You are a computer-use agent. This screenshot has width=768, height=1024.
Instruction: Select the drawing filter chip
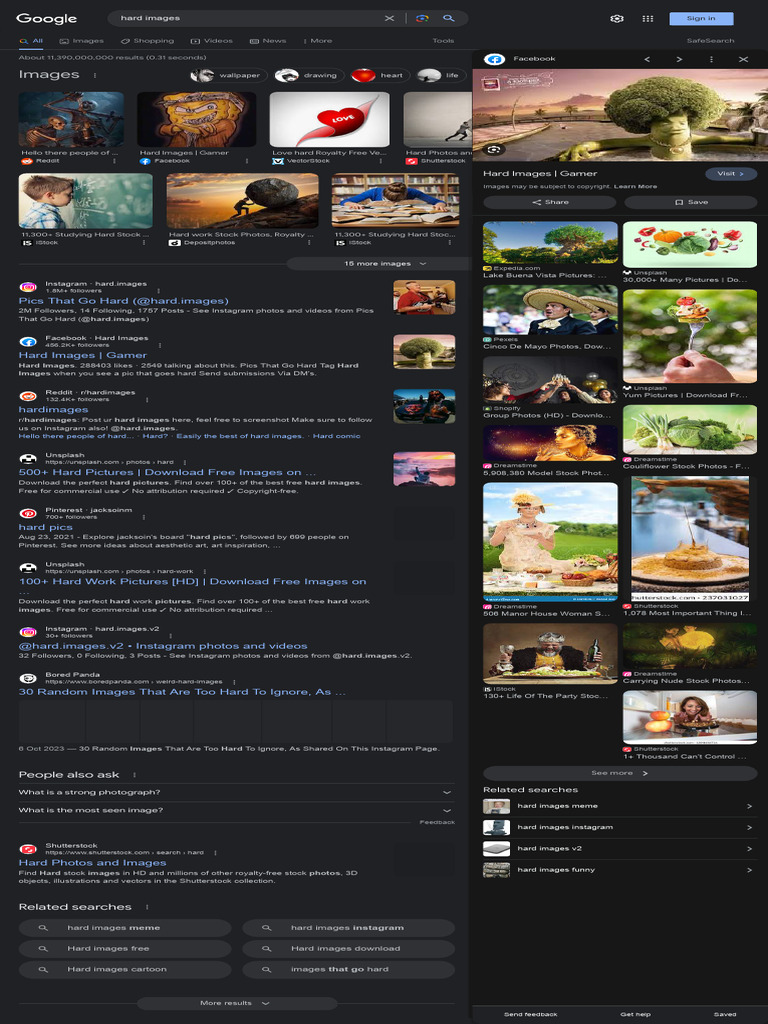click(310, 75)
